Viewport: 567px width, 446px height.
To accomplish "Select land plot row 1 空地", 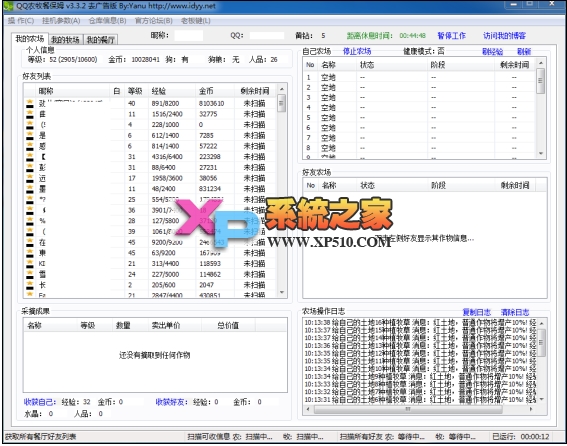I will [420, 77].
